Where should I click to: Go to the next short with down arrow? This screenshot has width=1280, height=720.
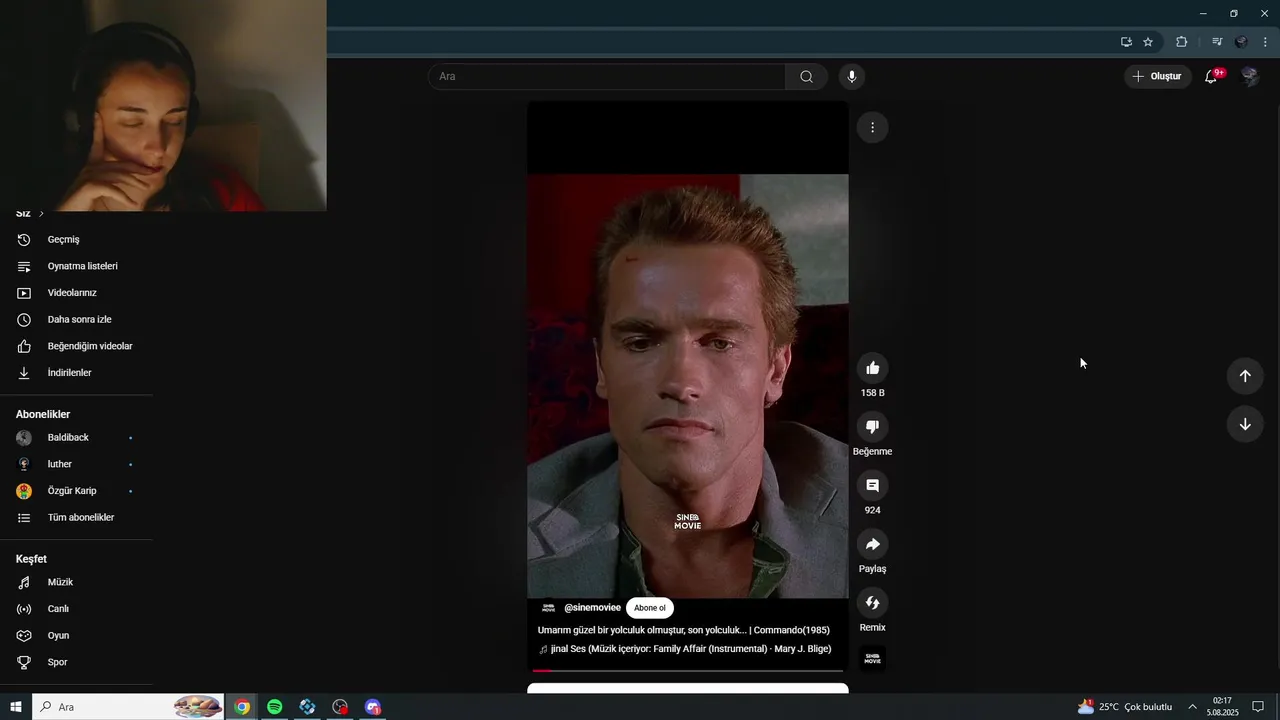tap(1245, 424)
